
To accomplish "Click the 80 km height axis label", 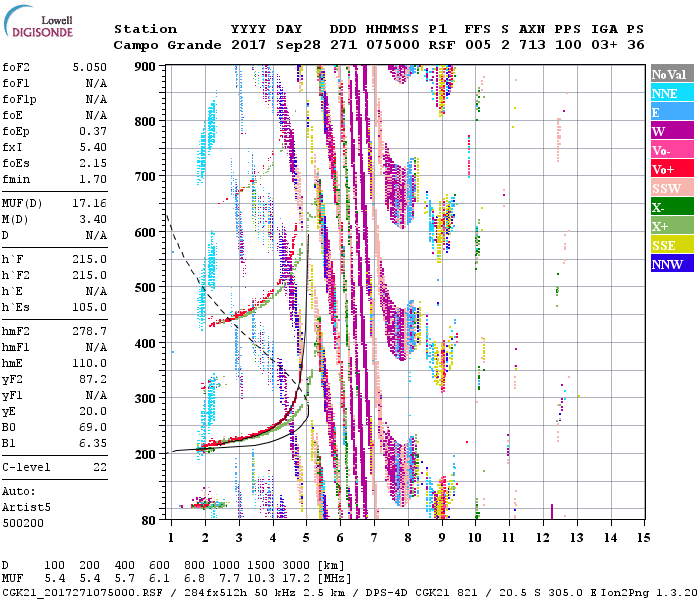I will click(x=149, y=521).
